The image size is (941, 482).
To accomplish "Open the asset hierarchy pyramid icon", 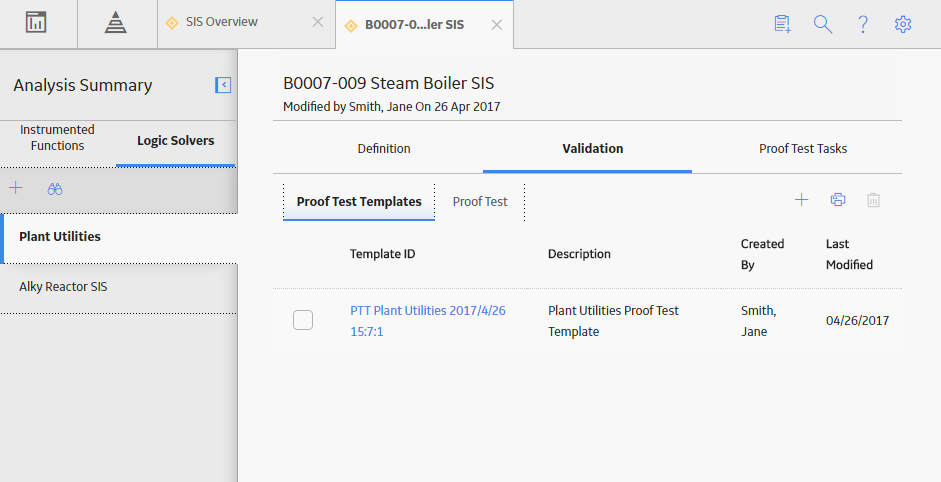I will point(115,23).
